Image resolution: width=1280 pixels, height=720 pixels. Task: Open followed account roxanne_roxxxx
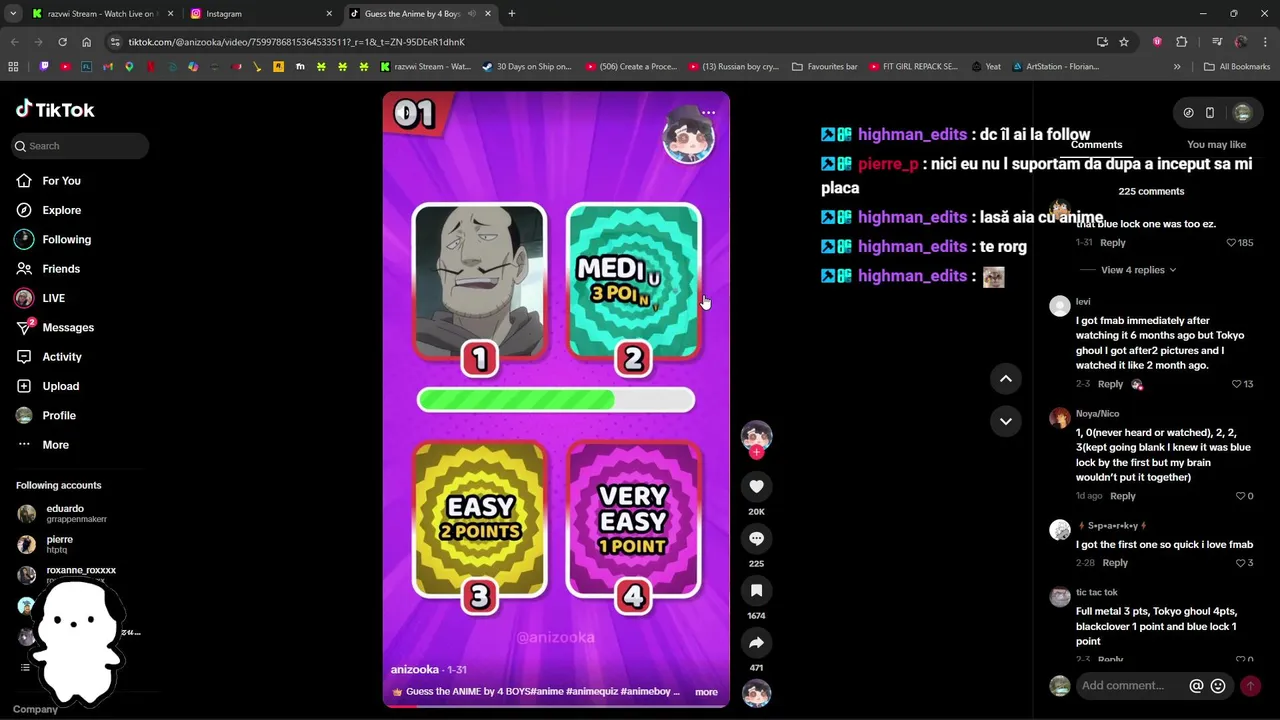(80, 574)
